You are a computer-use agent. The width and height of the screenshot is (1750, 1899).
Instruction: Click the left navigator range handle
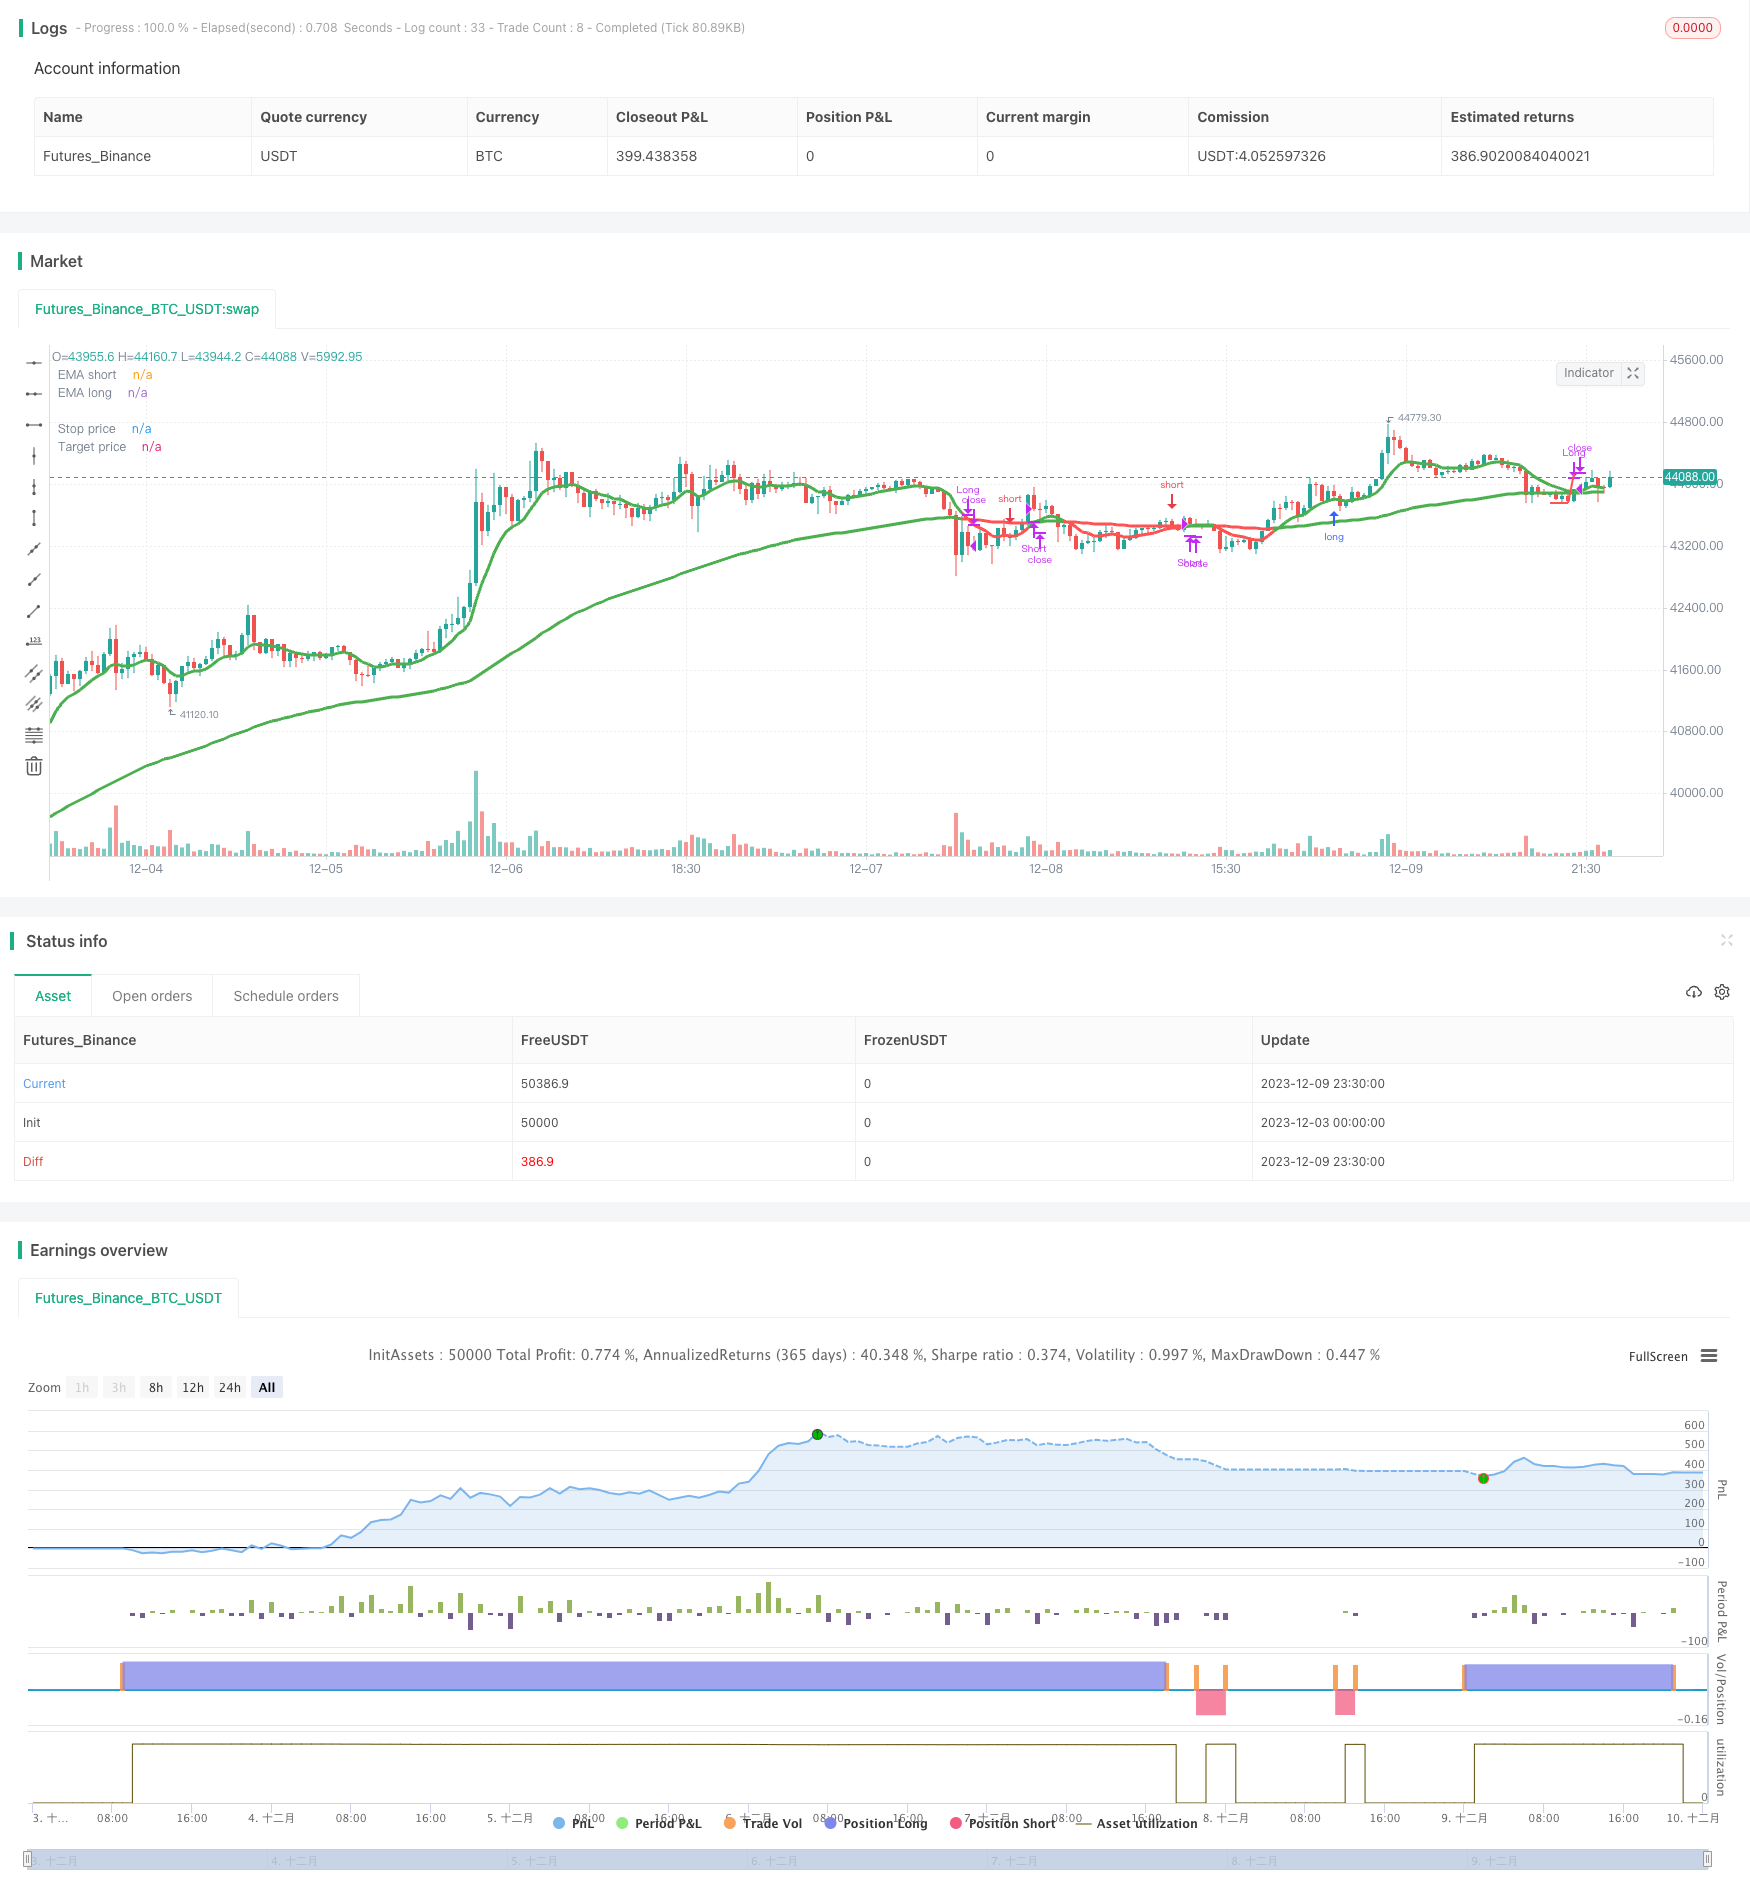28,1859
